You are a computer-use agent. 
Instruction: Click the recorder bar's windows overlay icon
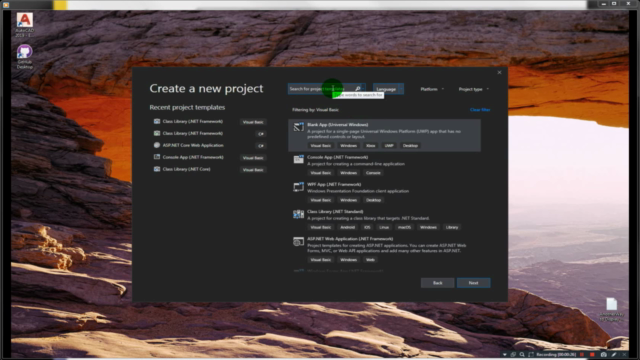pos(513,355)
